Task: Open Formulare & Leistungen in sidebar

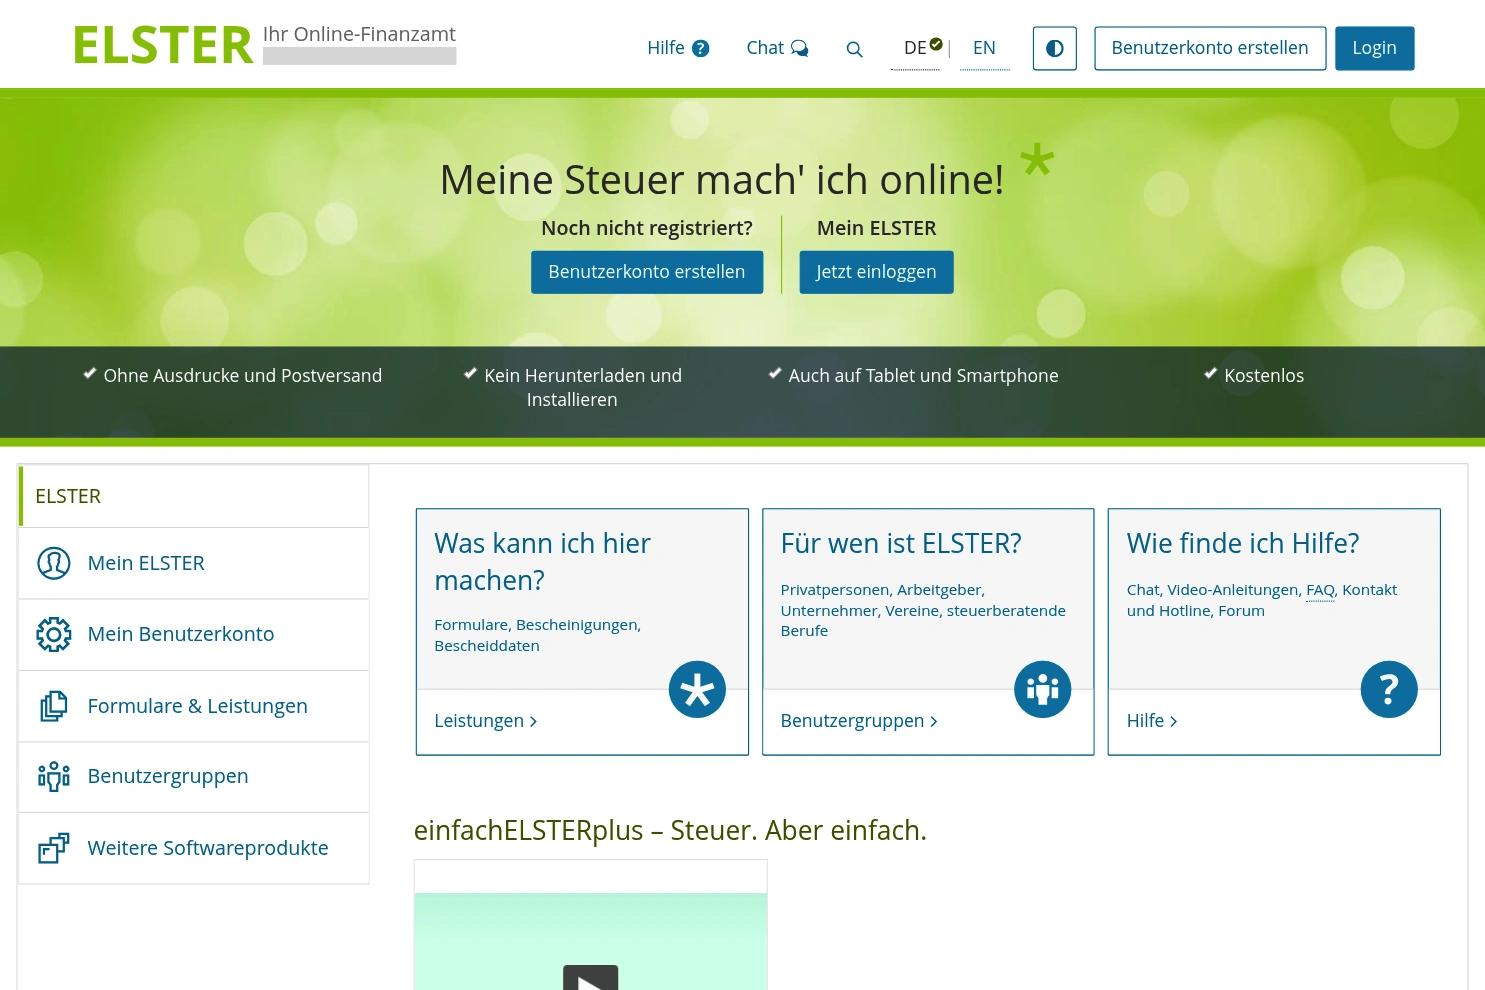Action: tap(194, 706)
